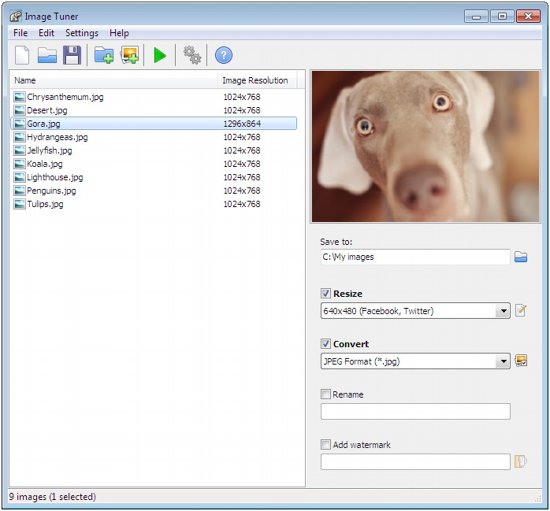Add folder of images to list
The height and width of the screenshot is (511, 550).
click(x=104, y=55)
